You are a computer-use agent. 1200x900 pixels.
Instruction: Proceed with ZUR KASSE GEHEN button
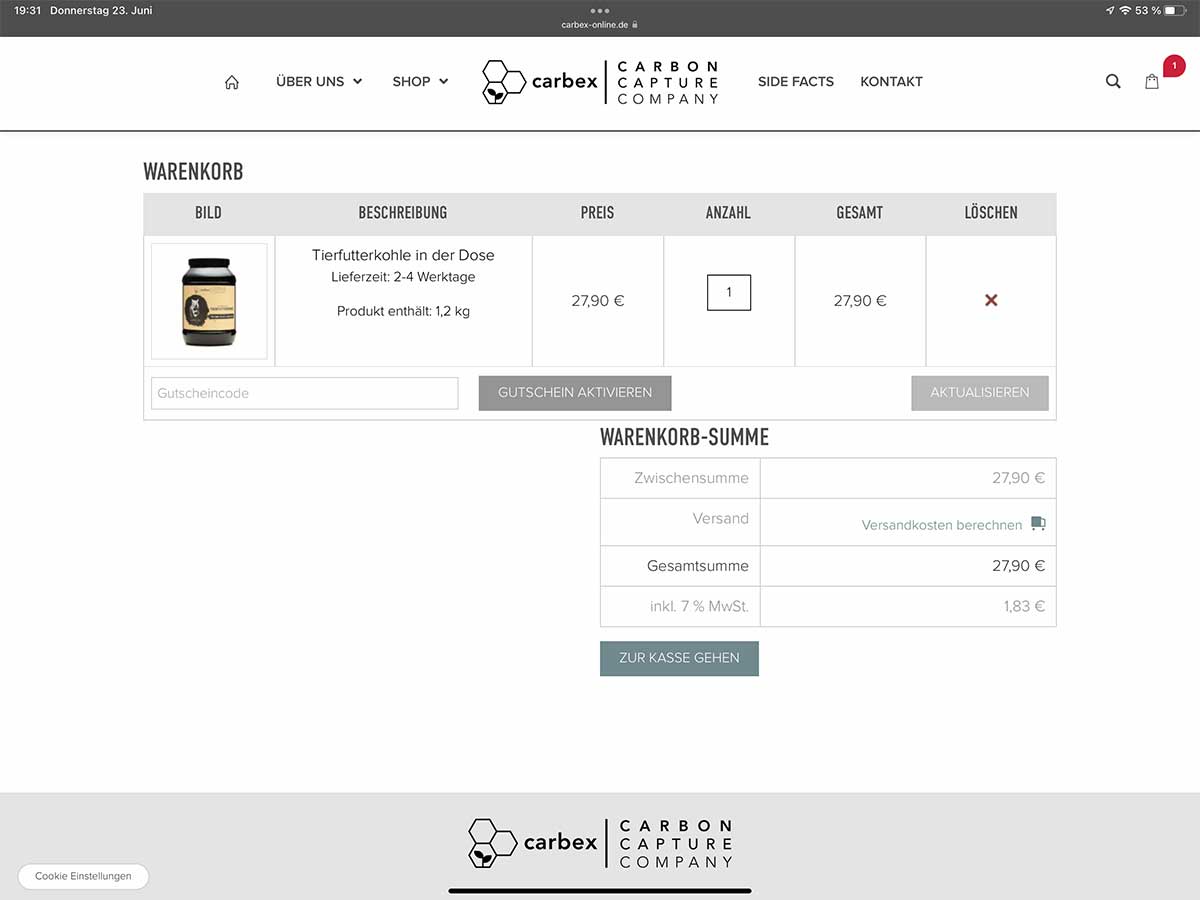tap(679, 658)
